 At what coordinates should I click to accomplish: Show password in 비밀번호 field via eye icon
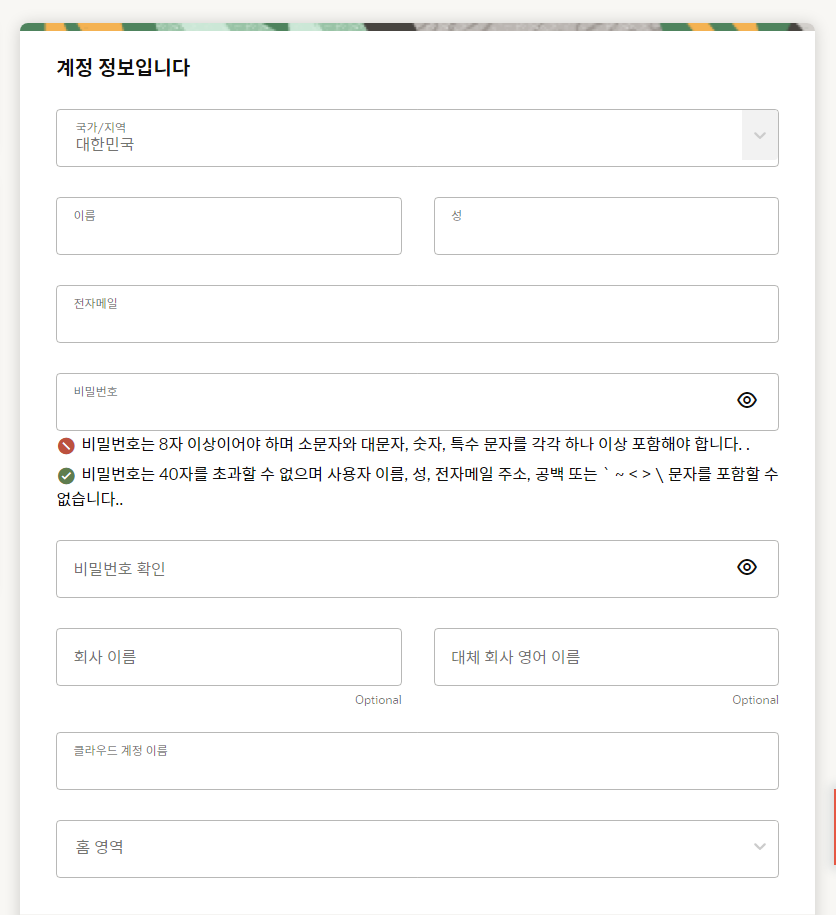point(747,400)
